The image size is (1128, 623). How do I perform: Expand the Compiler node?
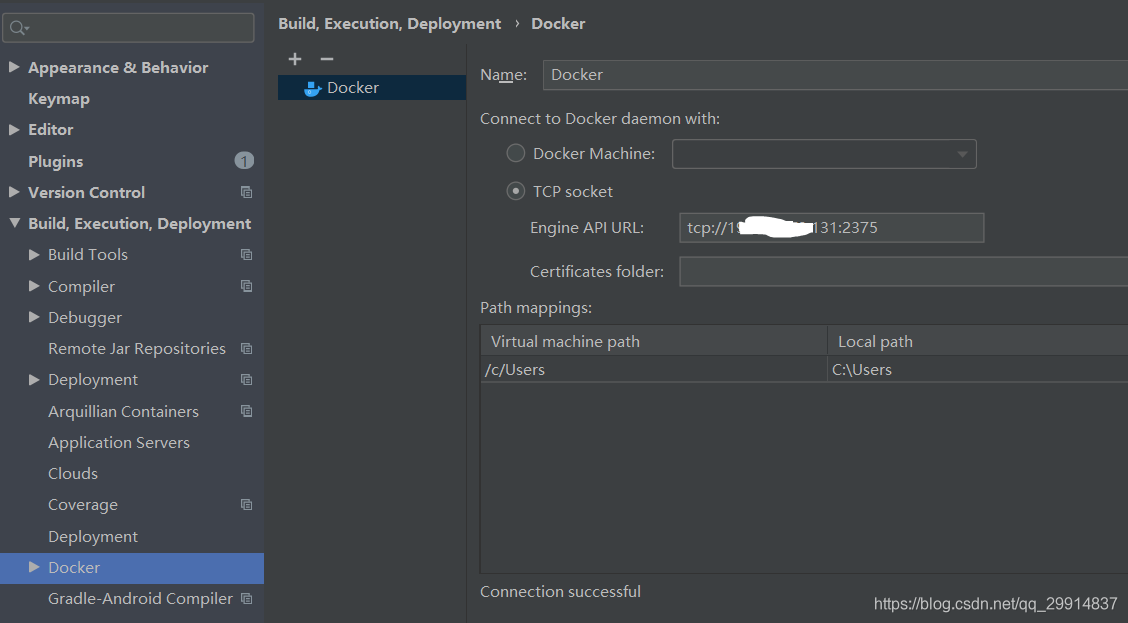click(x=34, y=286)
